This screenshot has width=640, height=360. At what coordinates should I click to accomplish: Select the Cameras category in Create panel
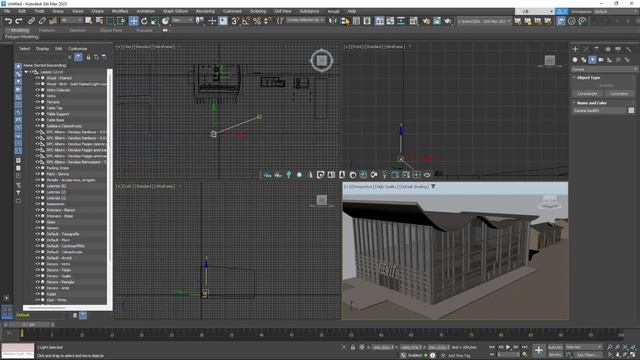pyautogui.click(x=601, y=60)
